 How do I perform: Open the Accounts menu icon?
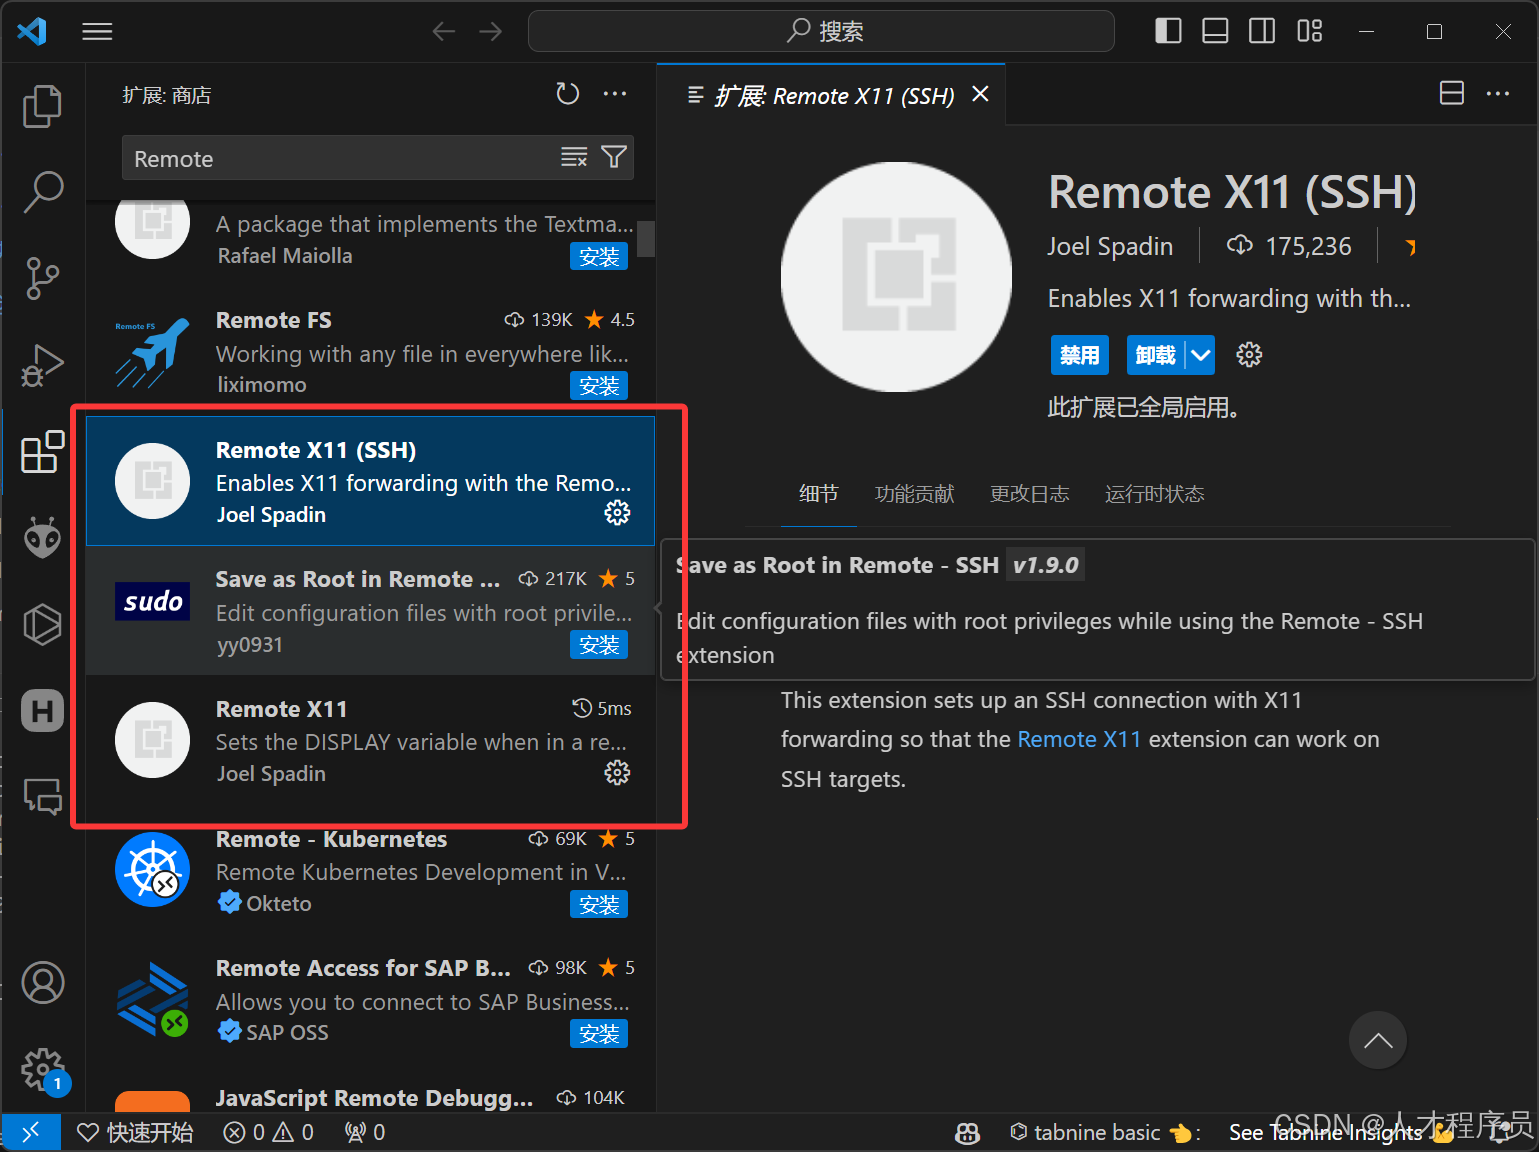(x=43, y=983)
